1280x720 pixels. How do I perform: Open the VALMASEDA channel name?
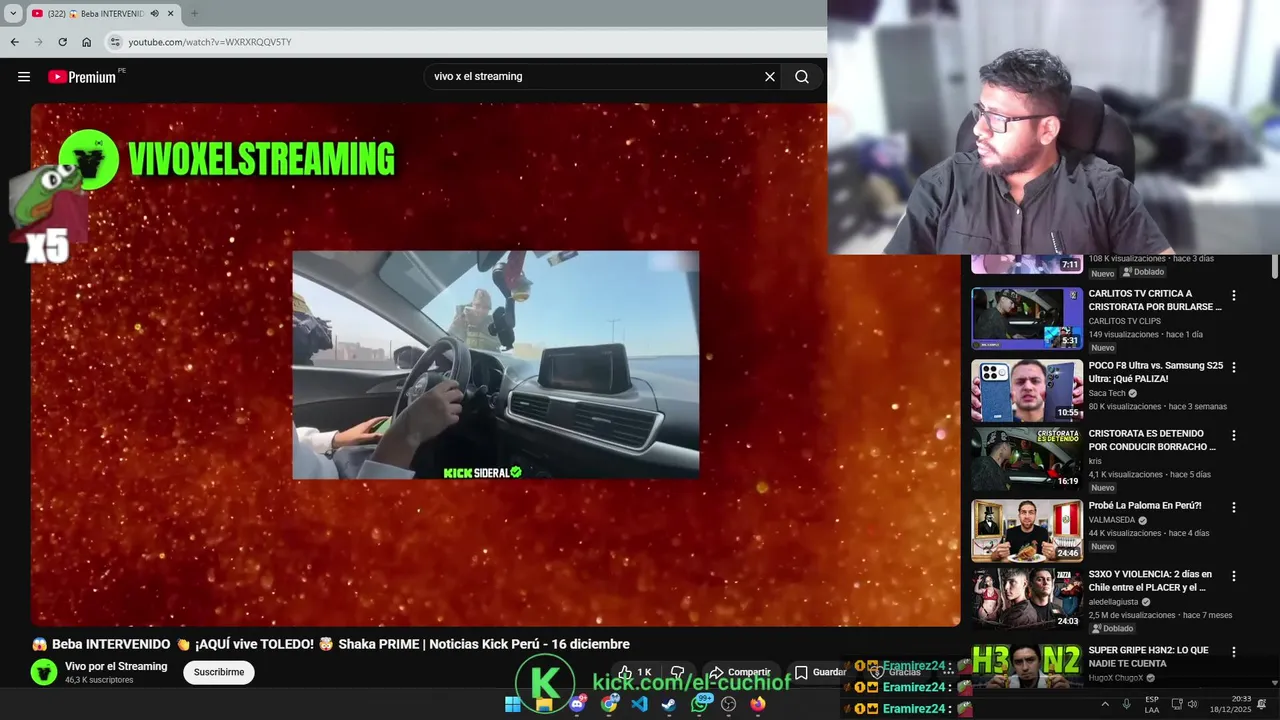pos(1112,520)
